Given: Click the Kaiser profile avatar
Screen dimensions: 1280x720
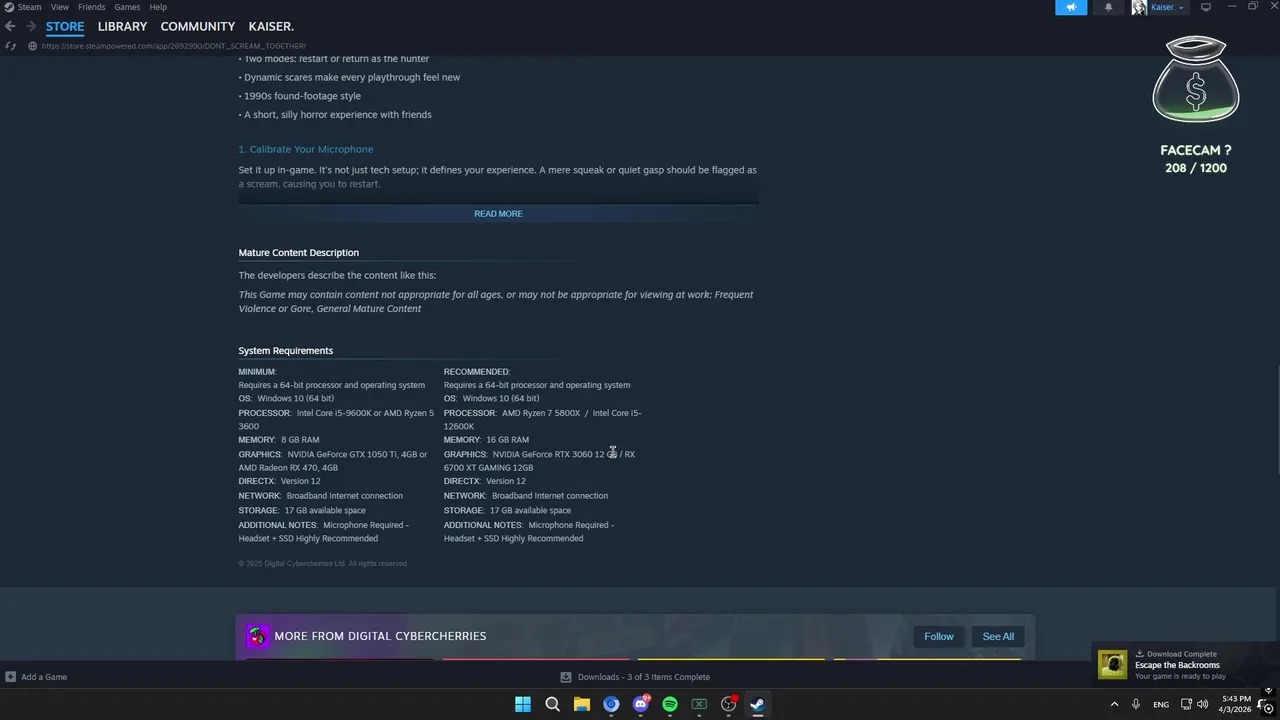Looking at the screenshot, I should pyautogui.click(x=1139, y=7).
